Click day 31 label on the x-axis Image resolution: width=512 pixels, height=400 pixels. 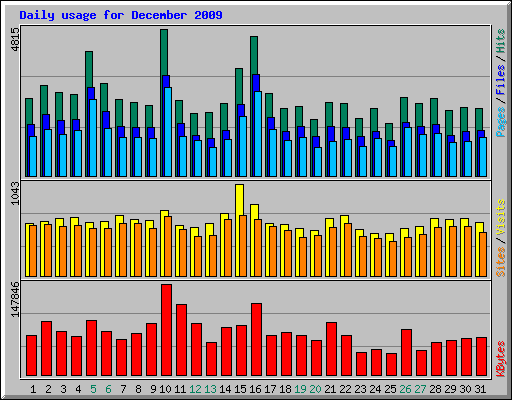click(480, 389)
